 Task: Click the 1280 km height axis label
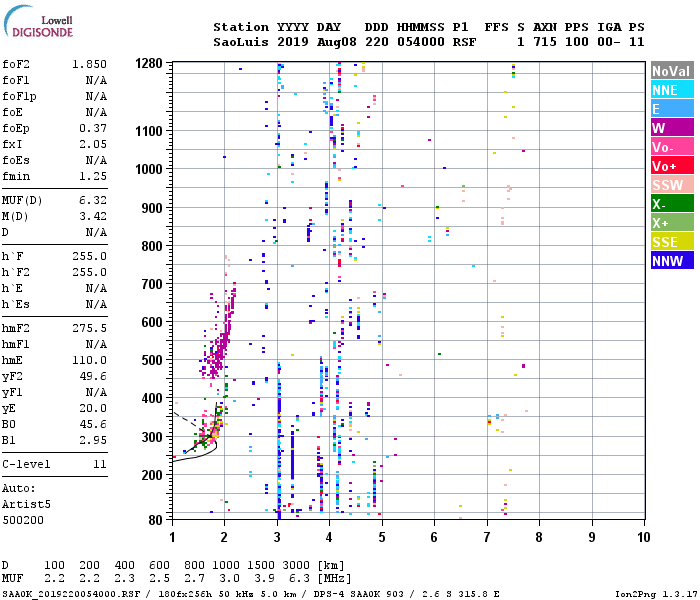tap(149, 63)
